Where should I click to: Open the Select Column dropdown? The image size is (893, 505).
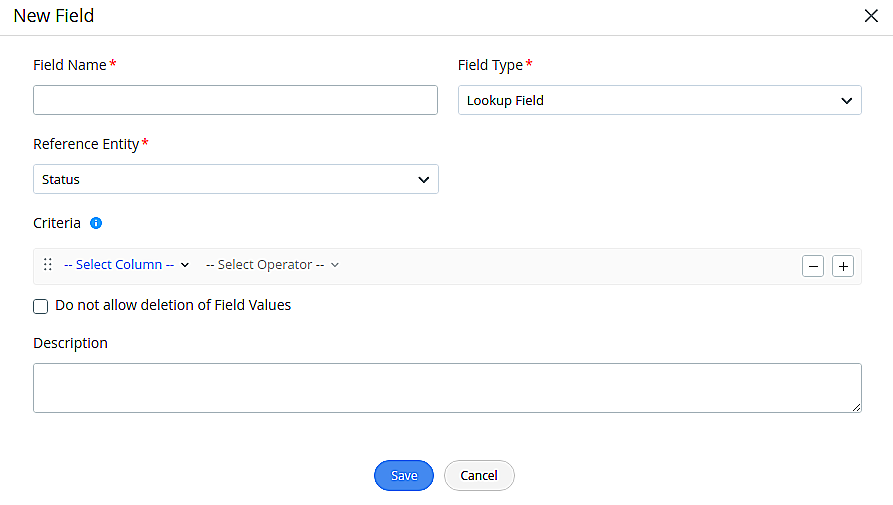click(x=126, y=265)
